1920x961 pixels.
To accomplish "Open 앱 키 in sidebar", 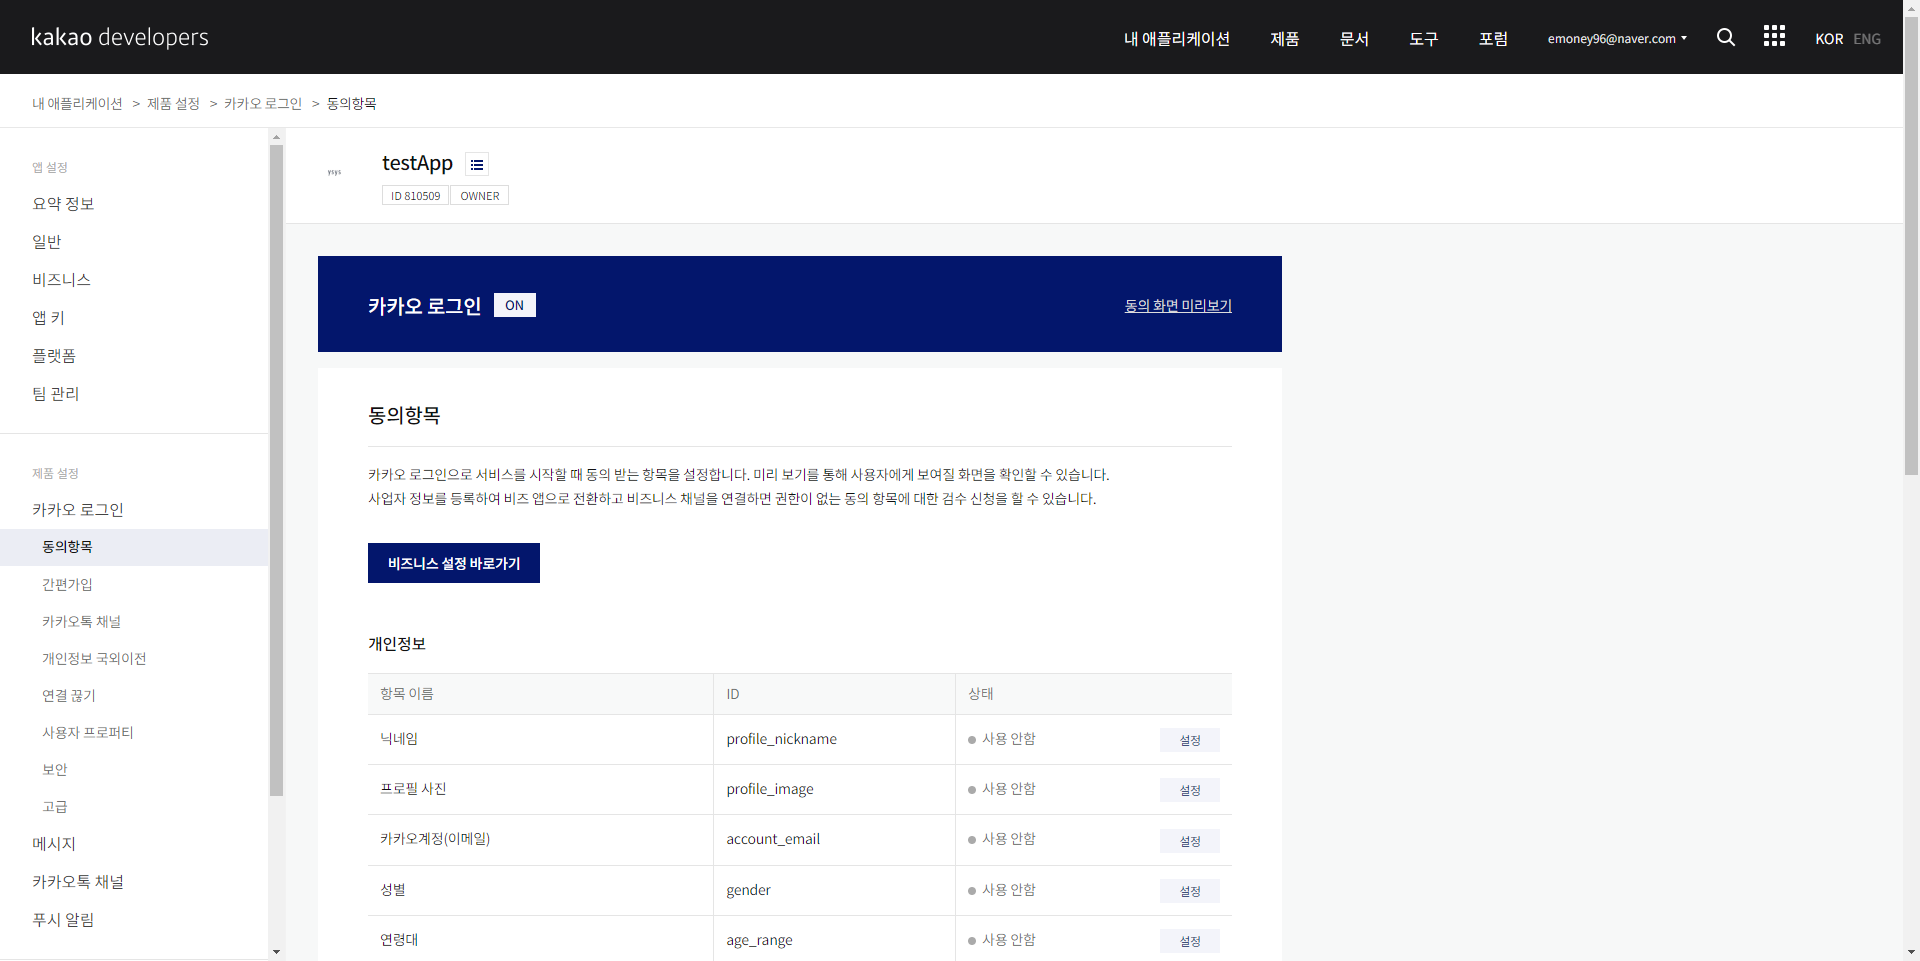I will click(x=48, y=318).
